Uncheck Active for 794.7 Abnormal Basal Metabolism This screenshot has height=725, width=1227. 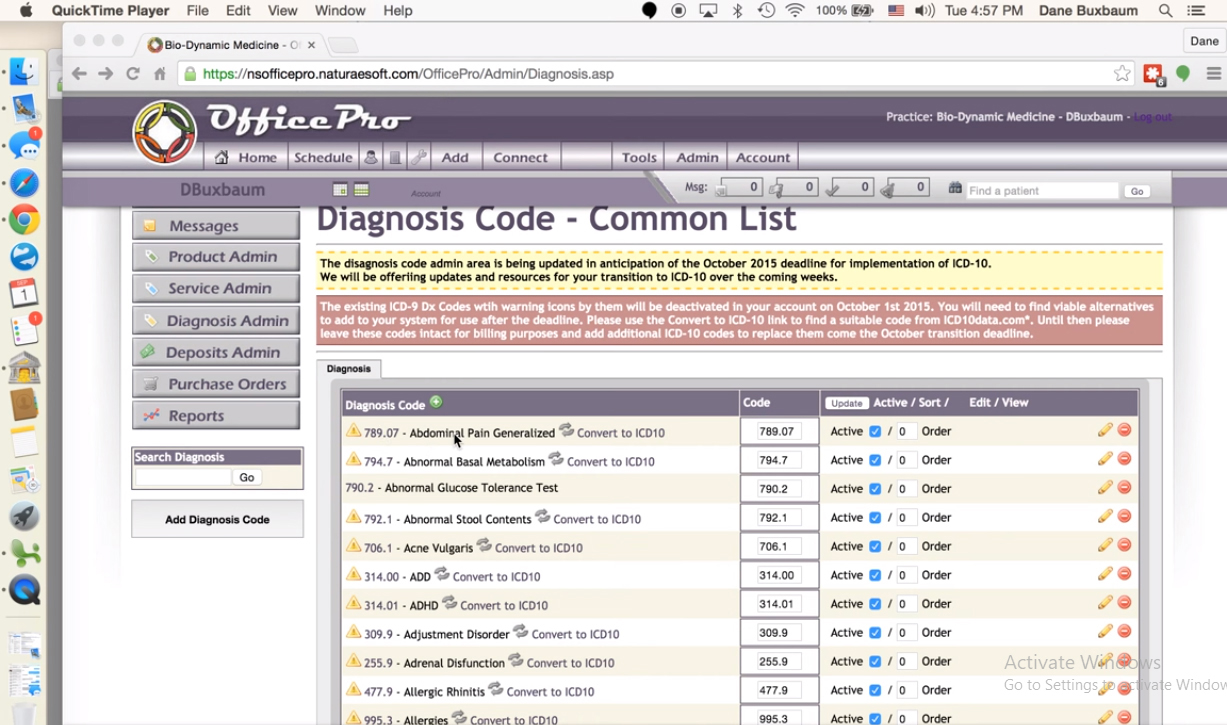click(x=875, y=460)
